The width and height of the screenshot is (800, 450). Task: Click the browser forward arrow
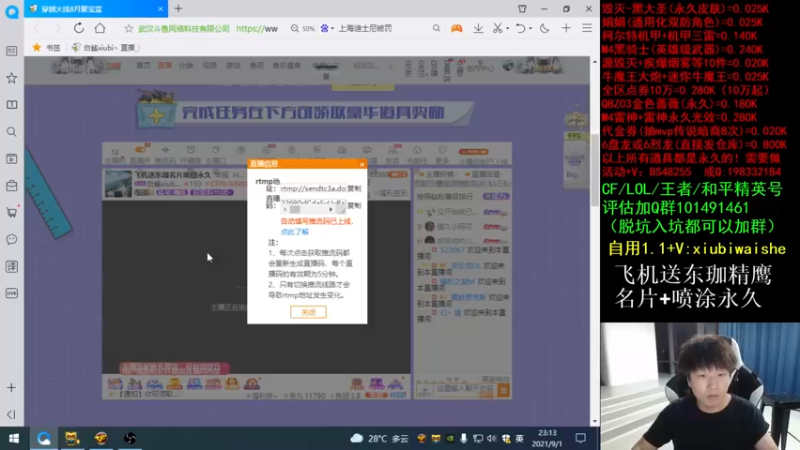pyautogui.click(x=57, y=28)
